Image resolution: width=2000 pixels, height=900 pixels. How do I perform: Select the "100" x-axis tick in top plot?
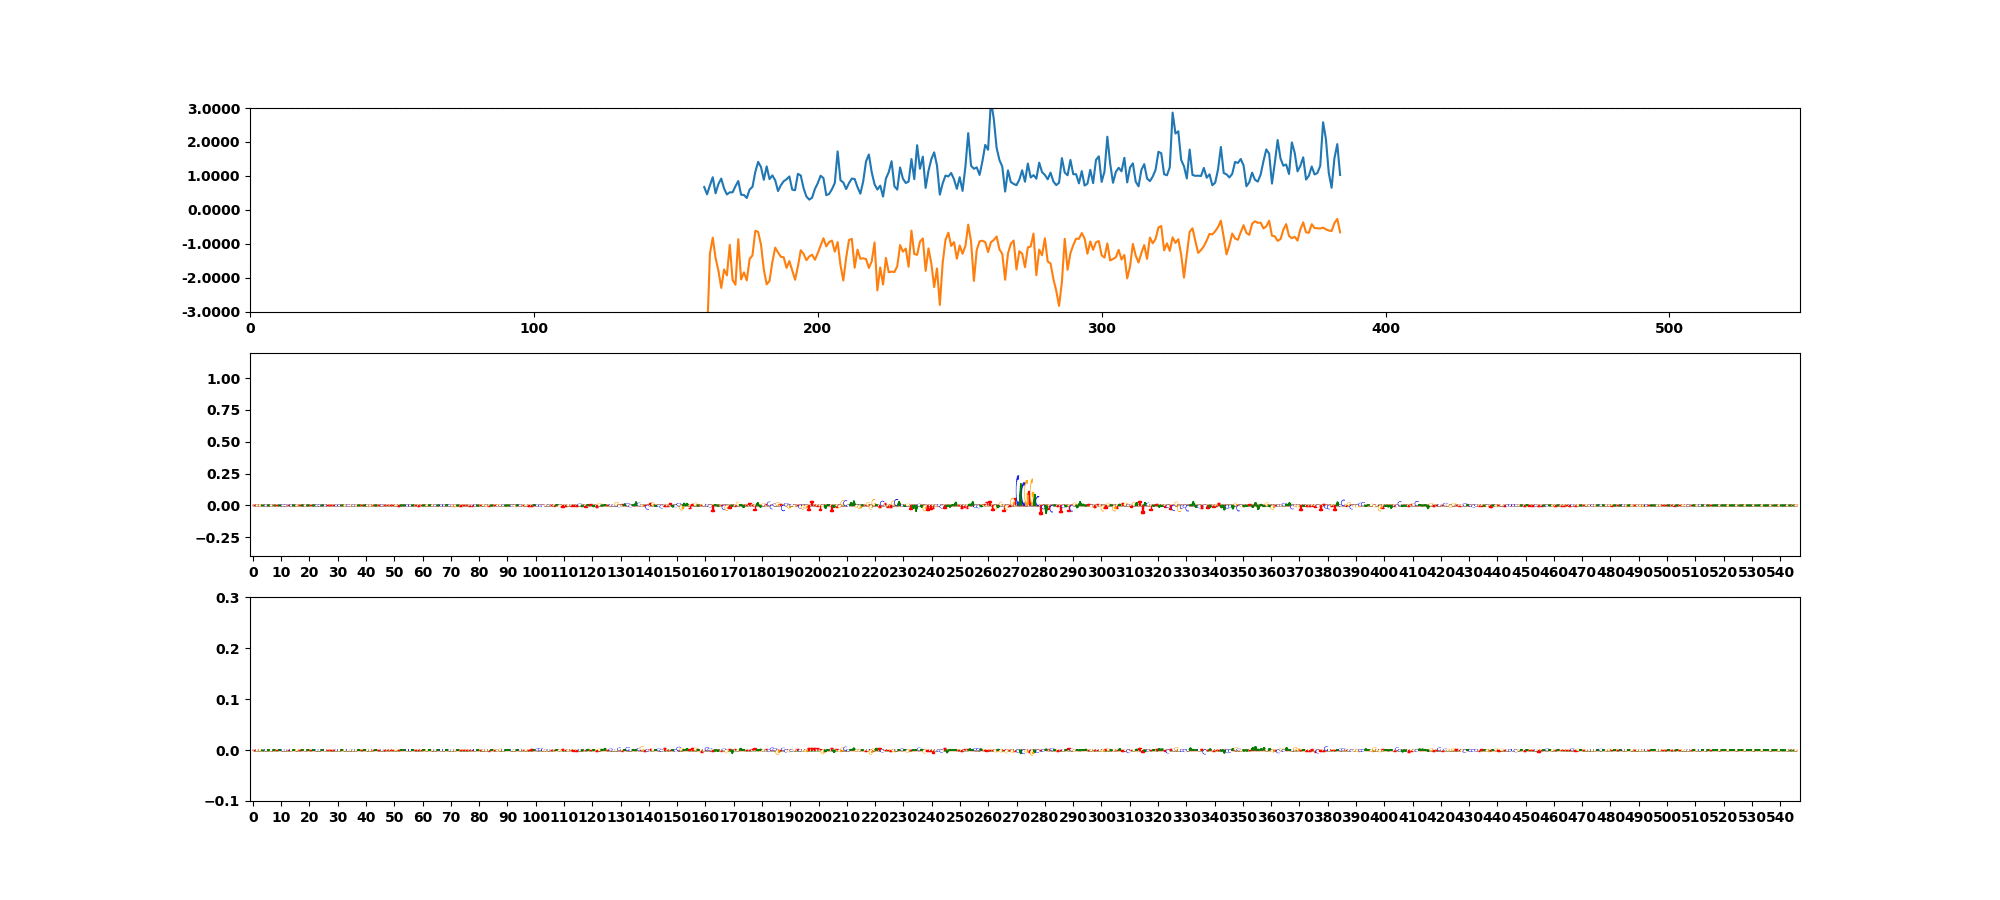[x=534, y=328]
